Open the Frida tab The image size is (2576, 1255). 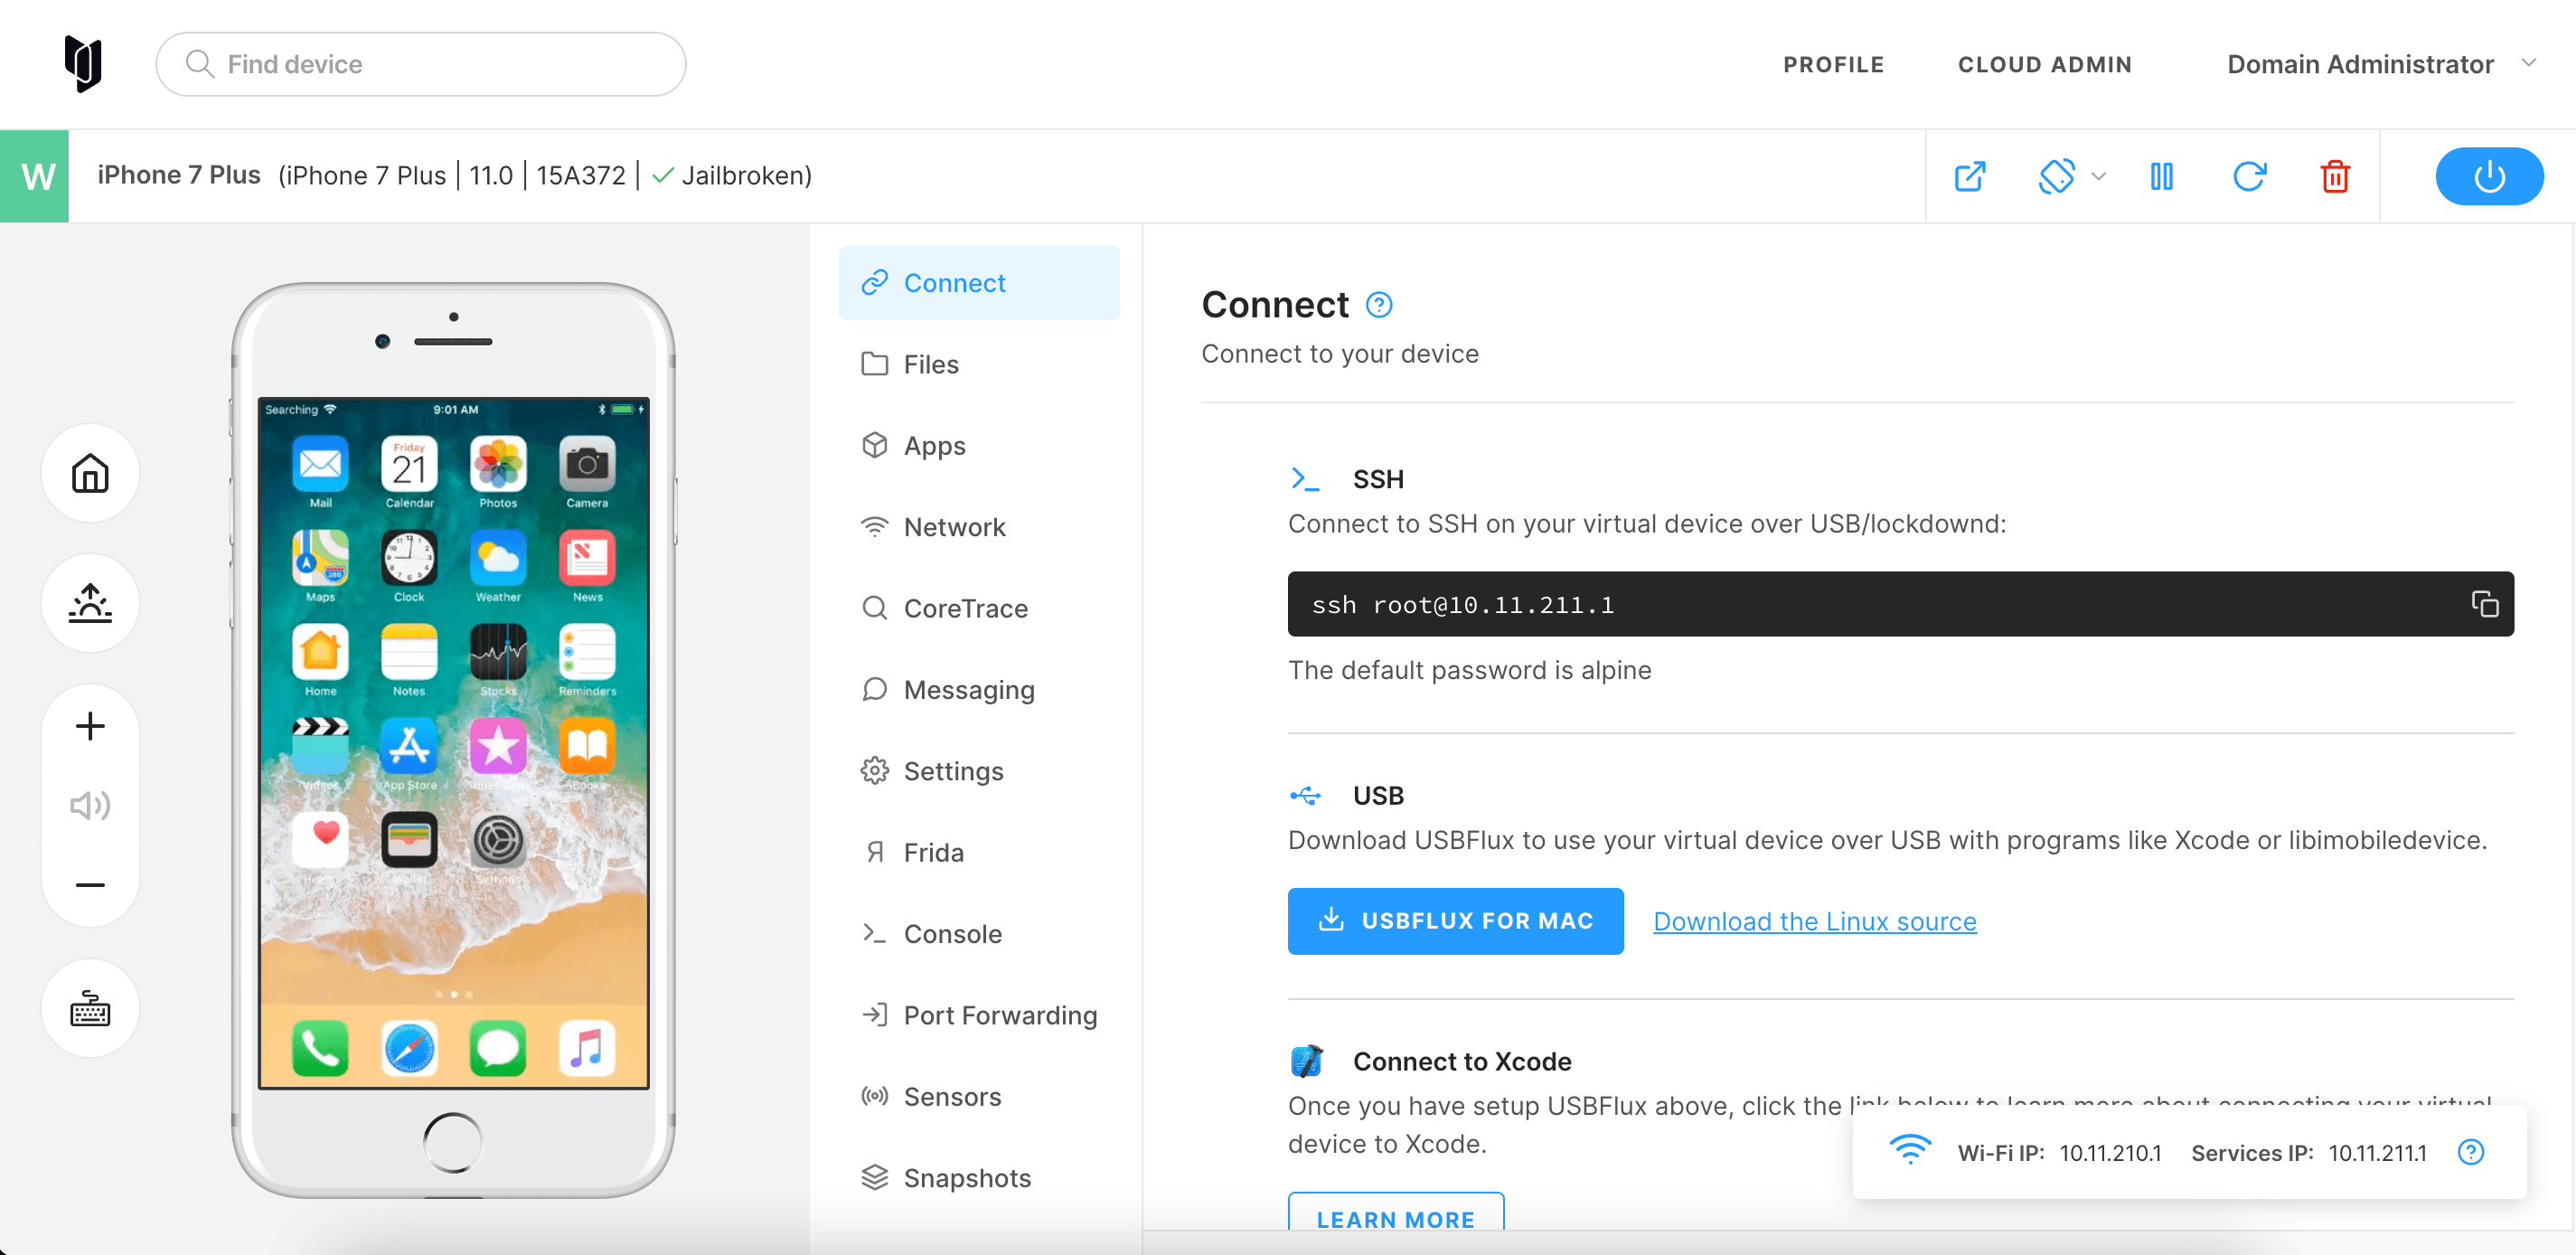tap(978, 852)
